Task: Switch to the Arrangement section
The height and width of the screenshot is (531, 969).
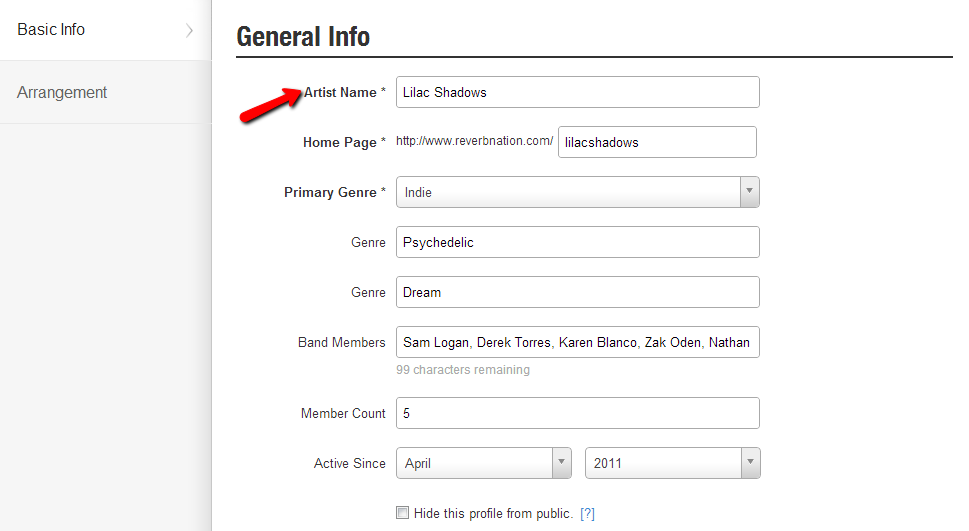Action: tap(62, 92)
